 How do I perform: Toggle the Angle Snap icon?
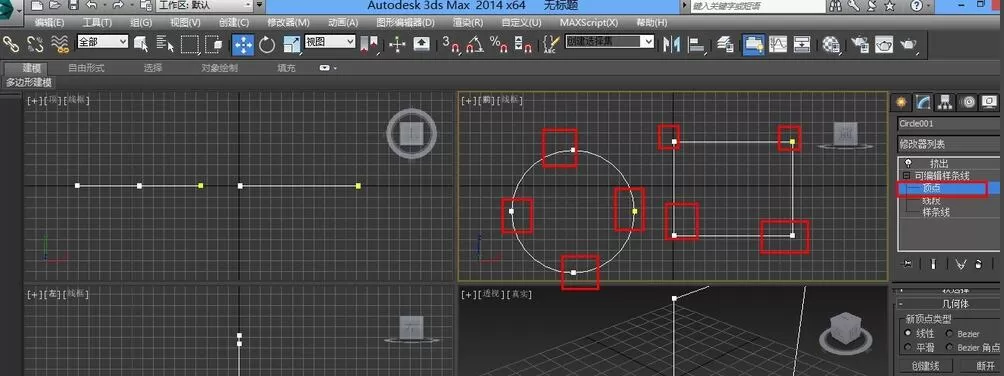[474, 44]
